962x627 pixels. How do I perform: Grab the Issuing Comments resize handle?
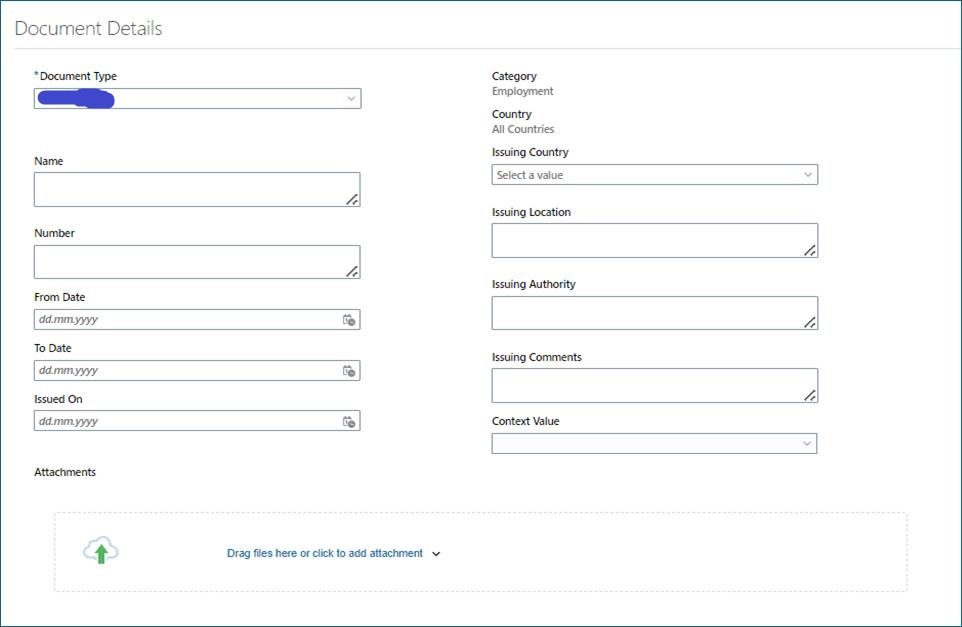pyautogui.click(x=810, y=396)
